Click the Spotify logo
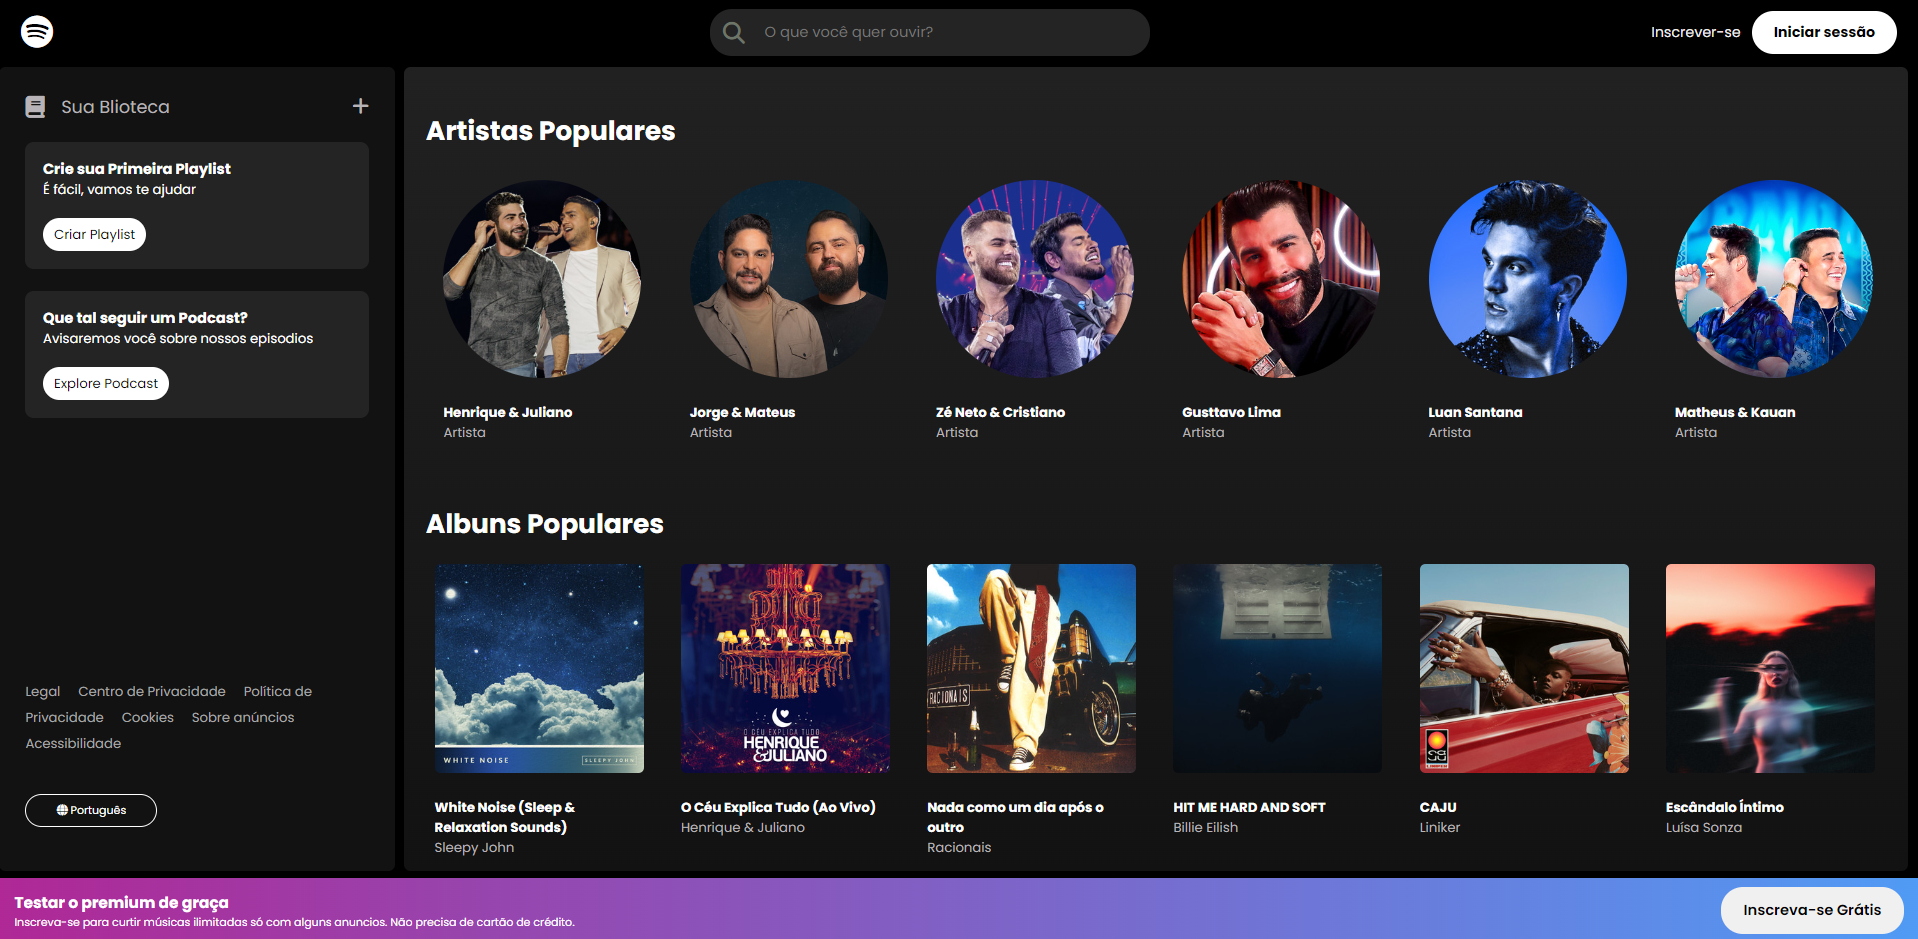Viewport: 1918px width, 939px height. 36,31
